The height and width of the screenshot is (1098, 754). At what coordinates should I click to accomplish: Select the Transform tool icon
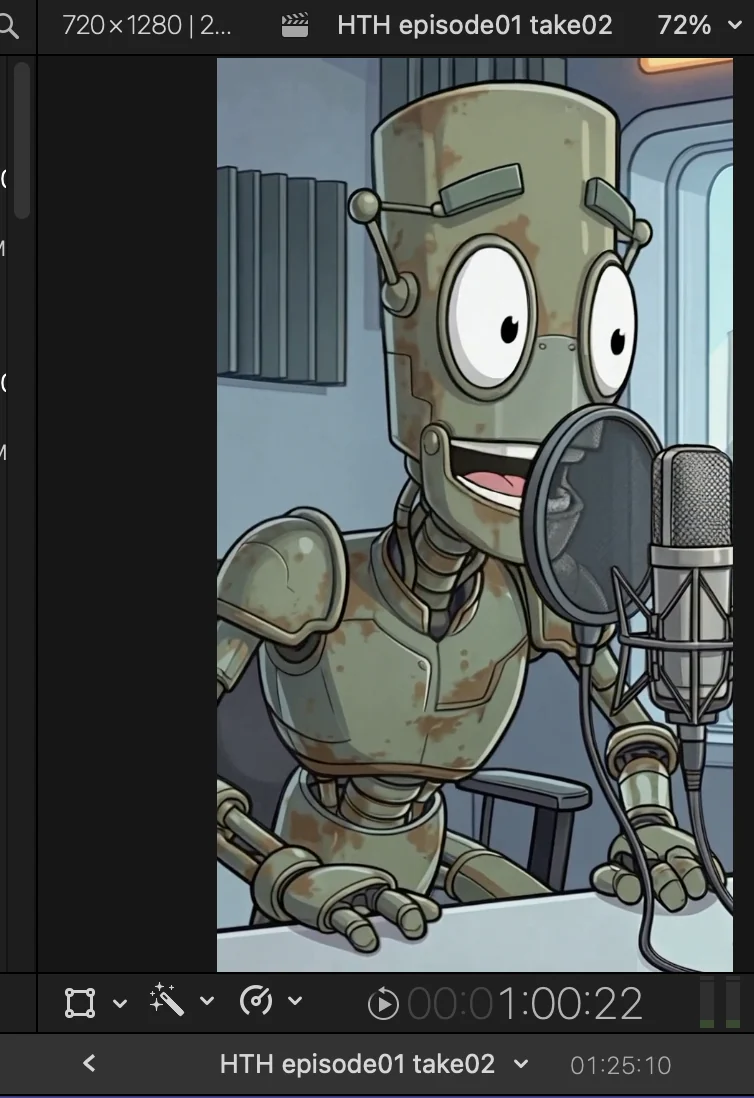tap(80, 1002)
